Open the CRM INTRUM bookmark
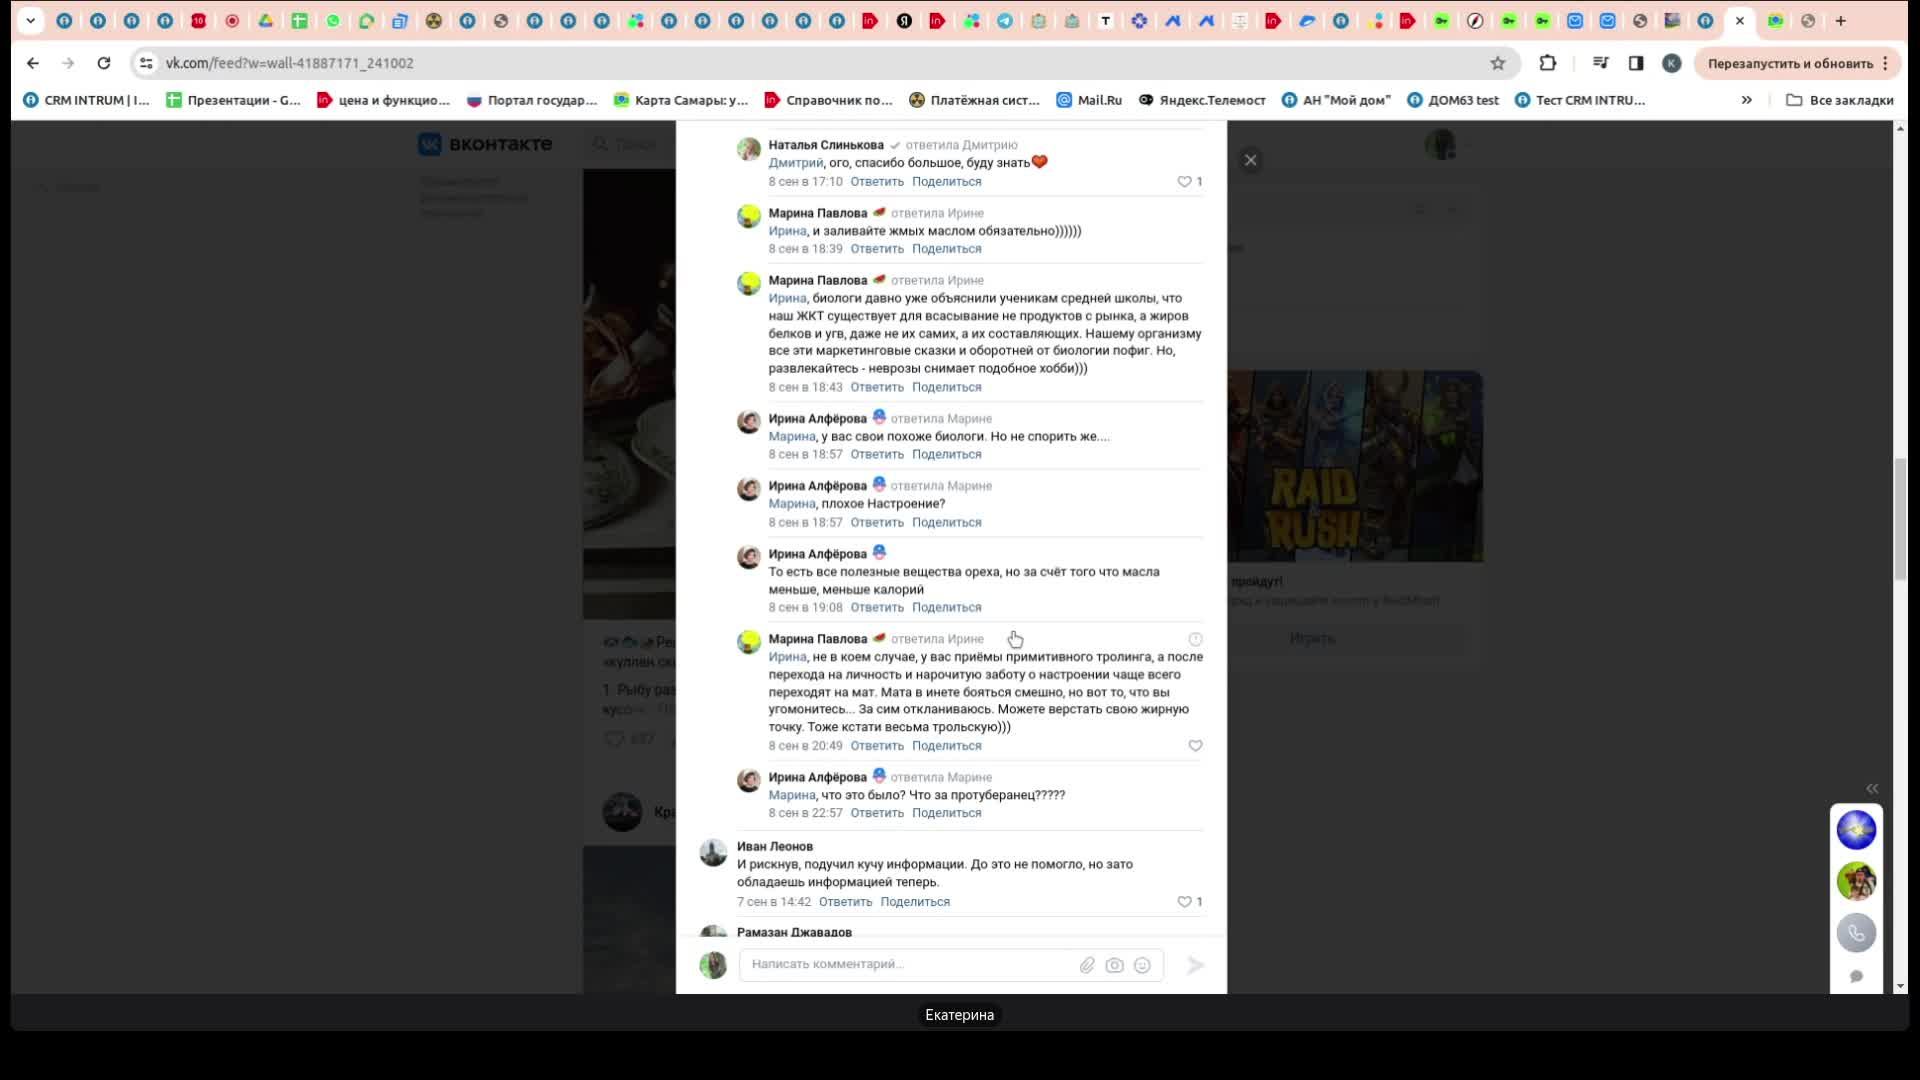 (x=86, y=100)
